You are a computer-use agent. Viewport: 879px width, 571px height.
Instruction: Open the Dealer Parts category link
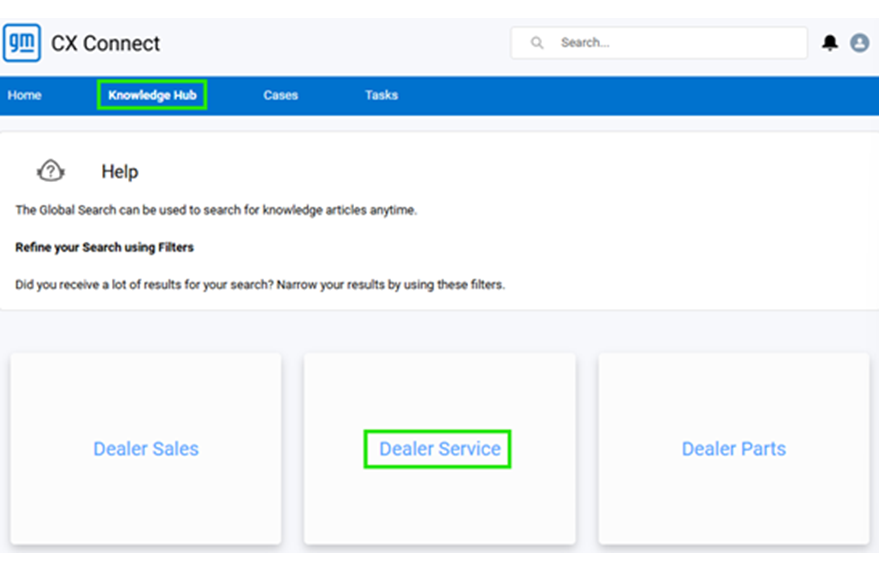(x=733, y=449)
